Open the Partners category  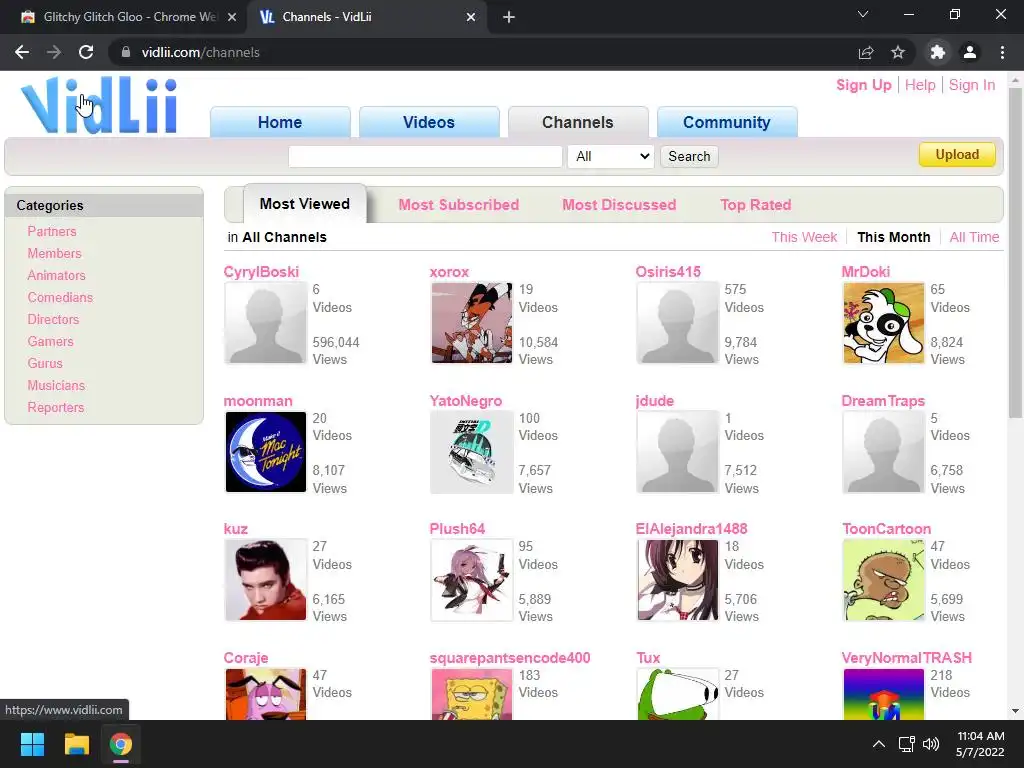pos(52,231)
